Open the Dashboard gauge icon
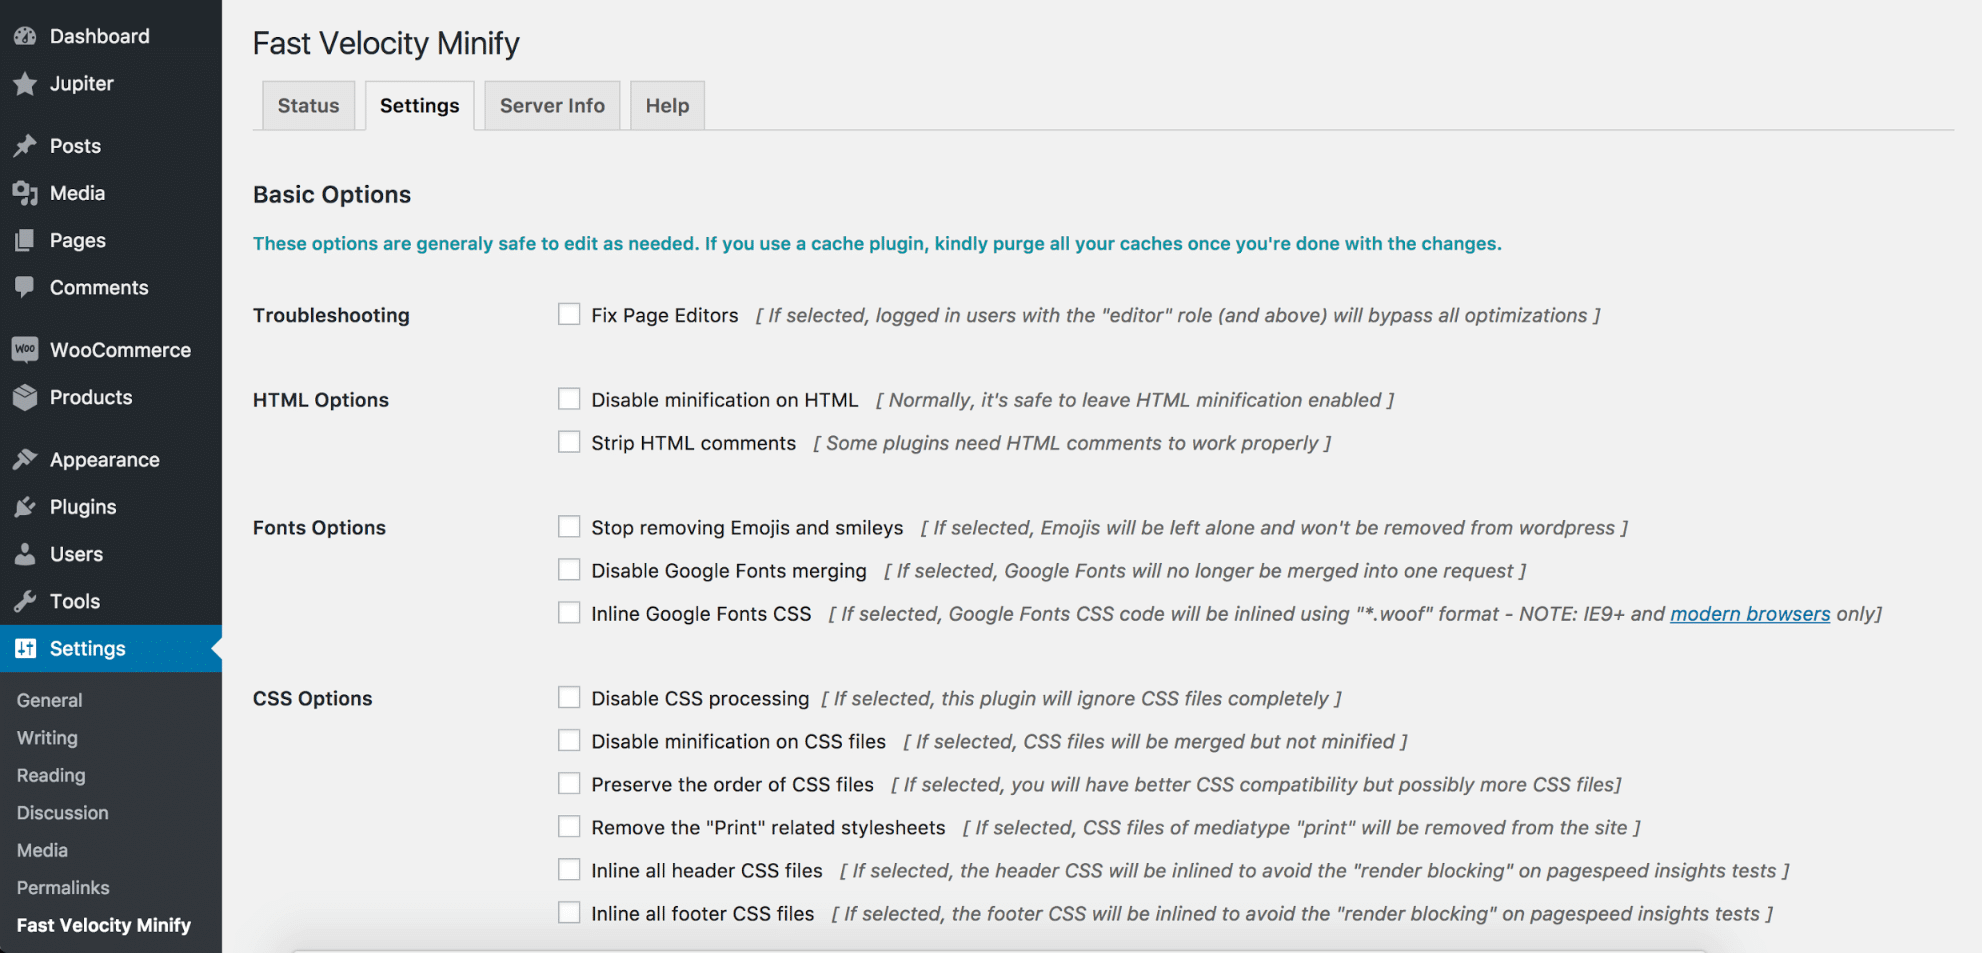The width and height of the screenshot is (1982, 953). pos(25,36)
